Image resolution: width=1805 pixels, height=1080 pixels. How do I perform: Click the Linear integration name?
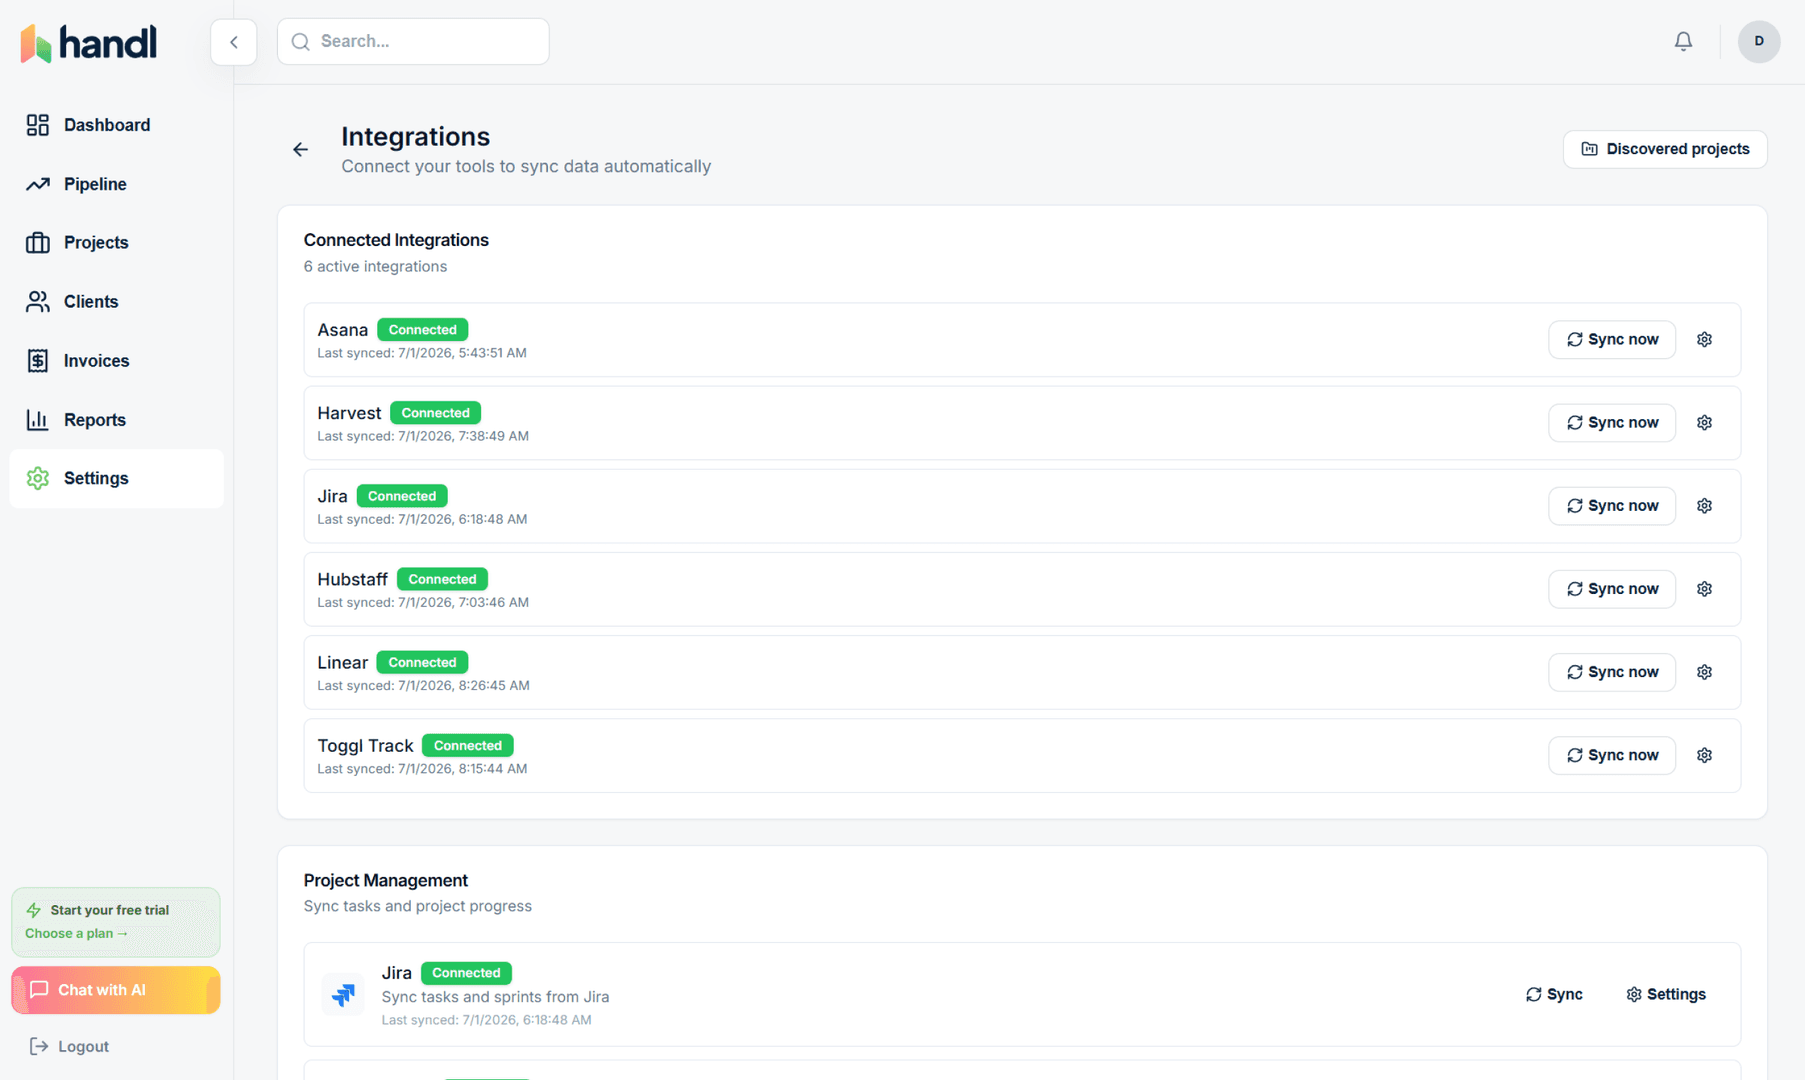point(342,661)
